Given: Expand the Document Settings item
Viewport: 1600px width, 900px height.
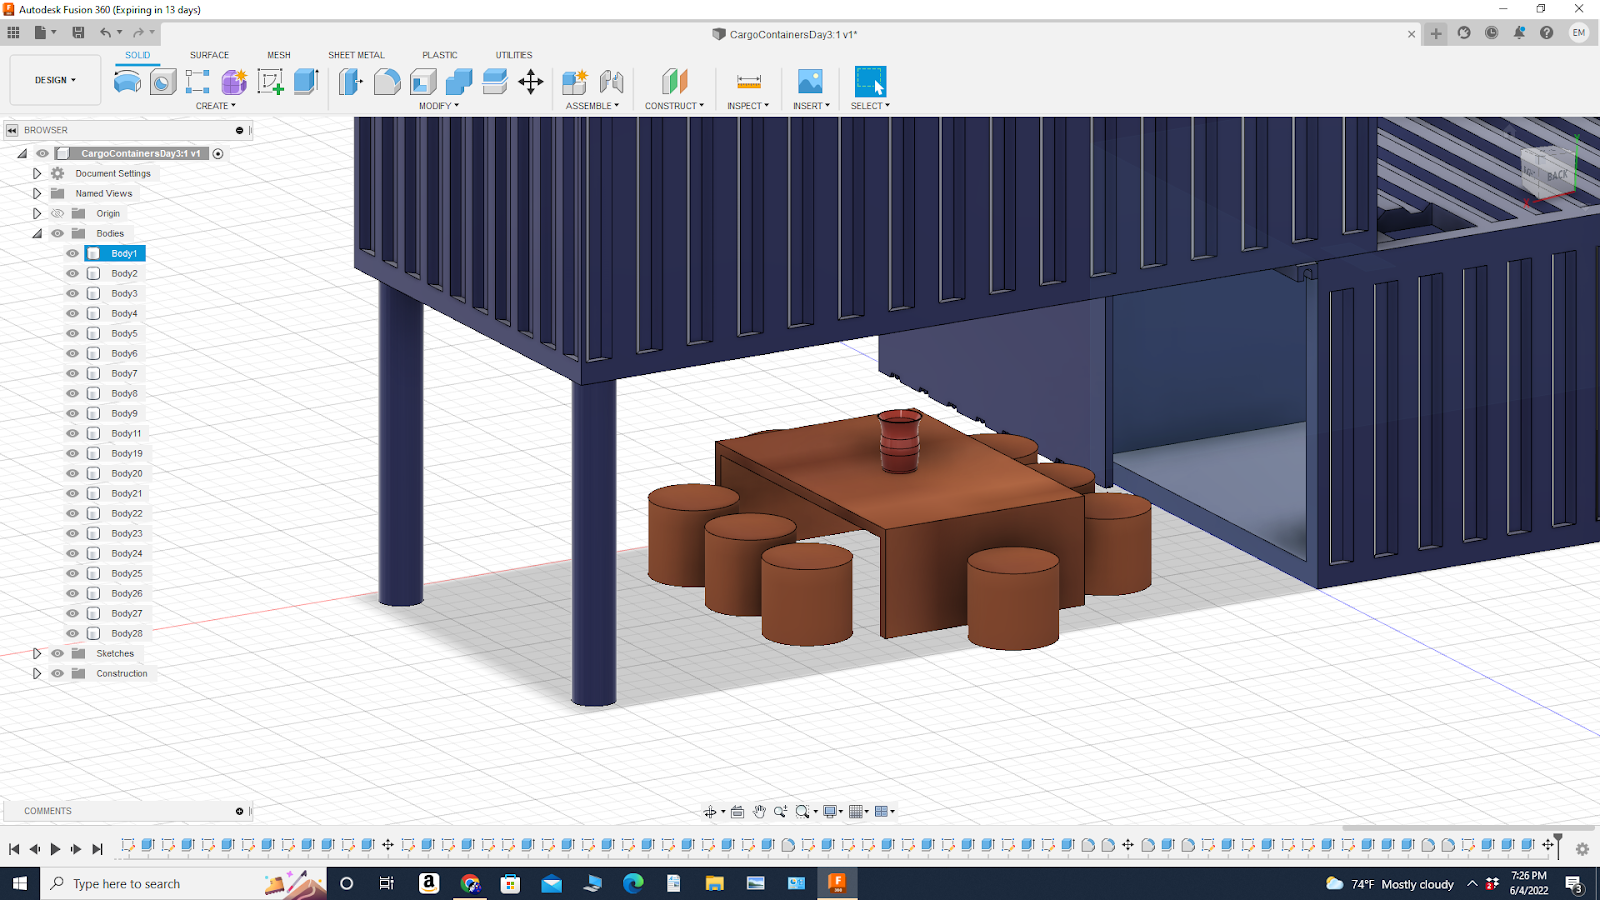Looking at the screenshot, I should pyautogui.click(x=37, y=173).
